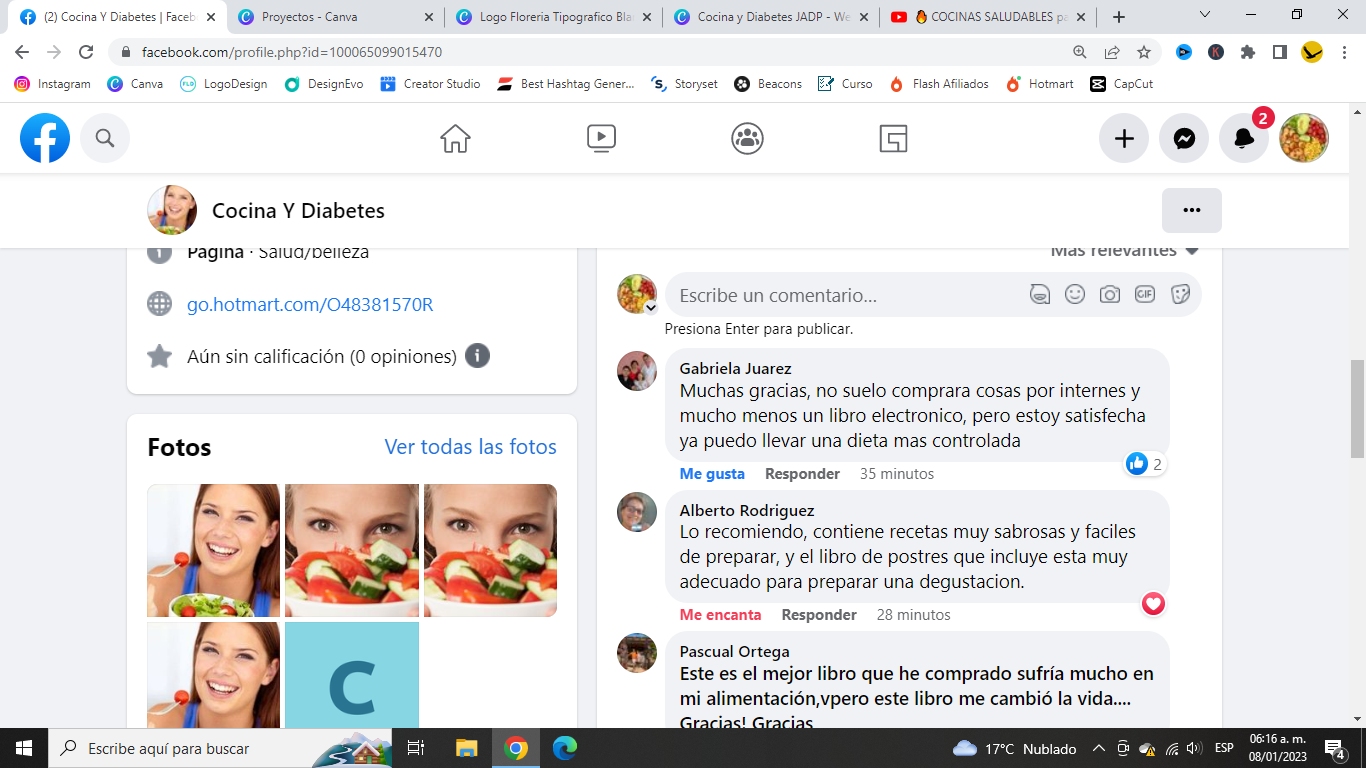Click the Facebook home icon

455,138
